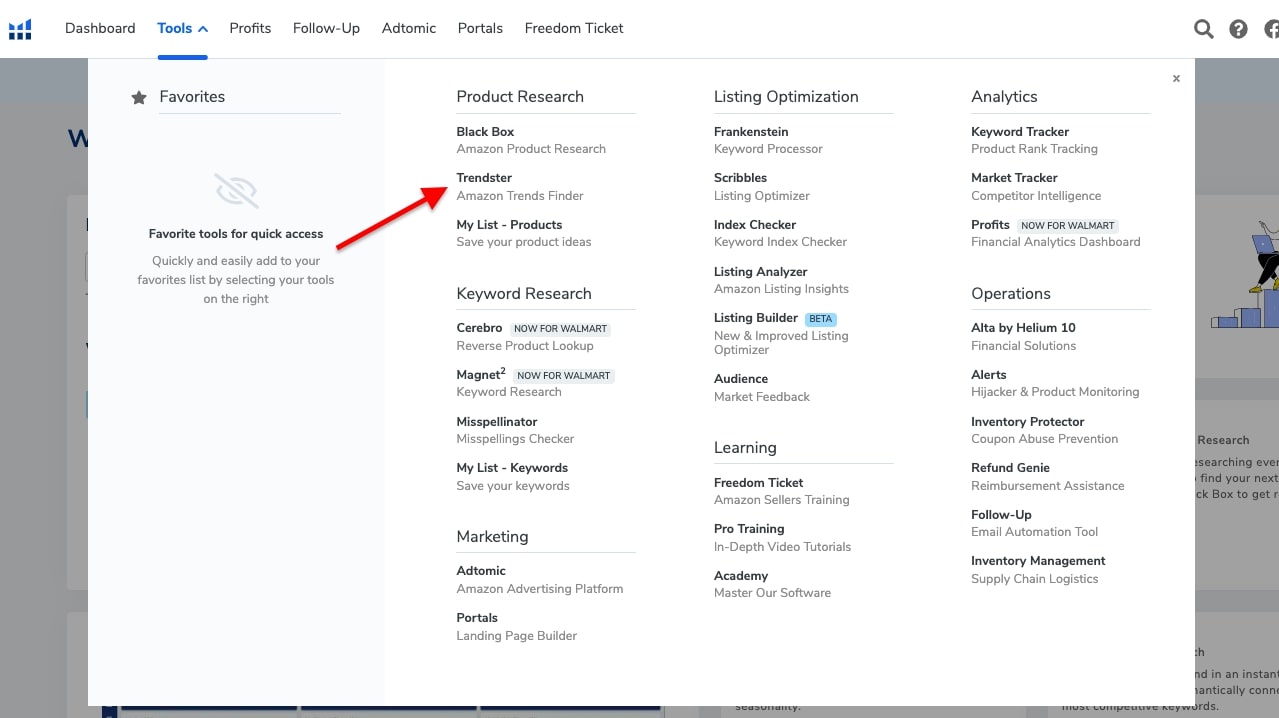The image size is (1279, 718).
Task: Open the search magnifier icon
Action: tap(1204, 29)
